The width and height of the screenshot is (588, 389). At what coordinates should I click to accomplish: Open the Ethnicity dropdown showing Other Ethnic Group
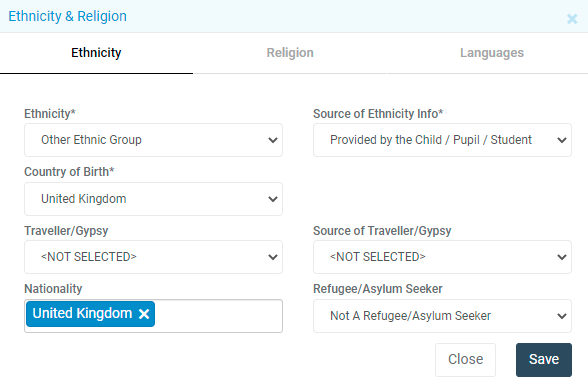coord(153,140)
